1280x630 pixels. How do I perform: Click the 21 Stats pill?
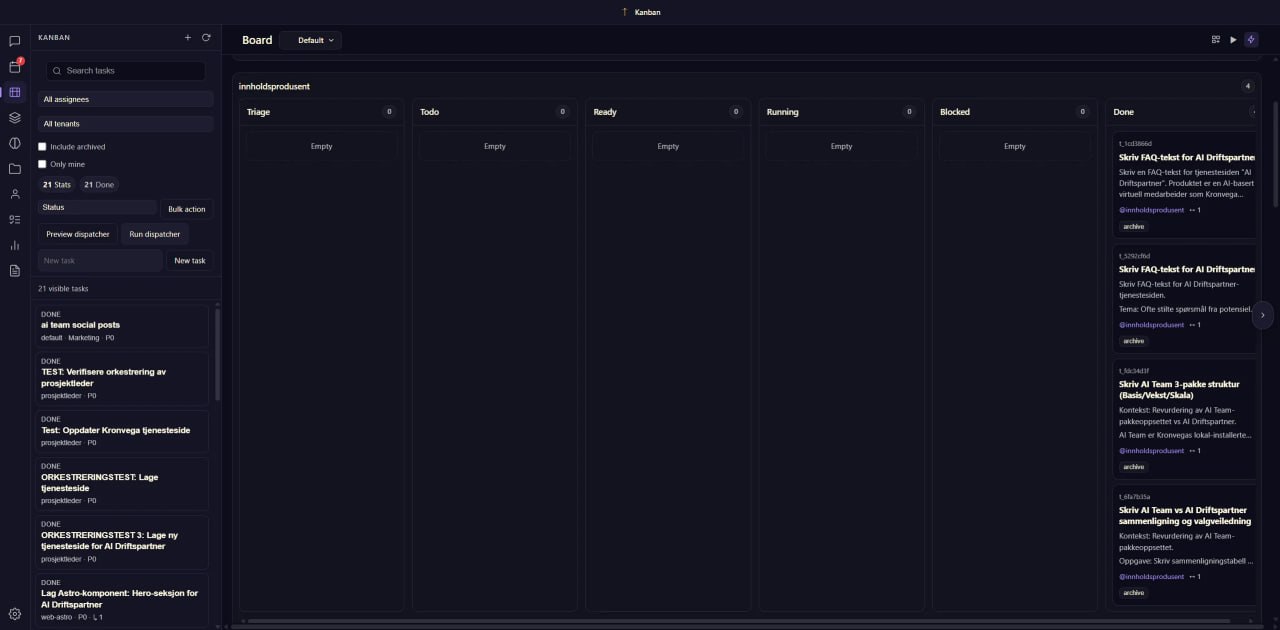click(57, 185)
